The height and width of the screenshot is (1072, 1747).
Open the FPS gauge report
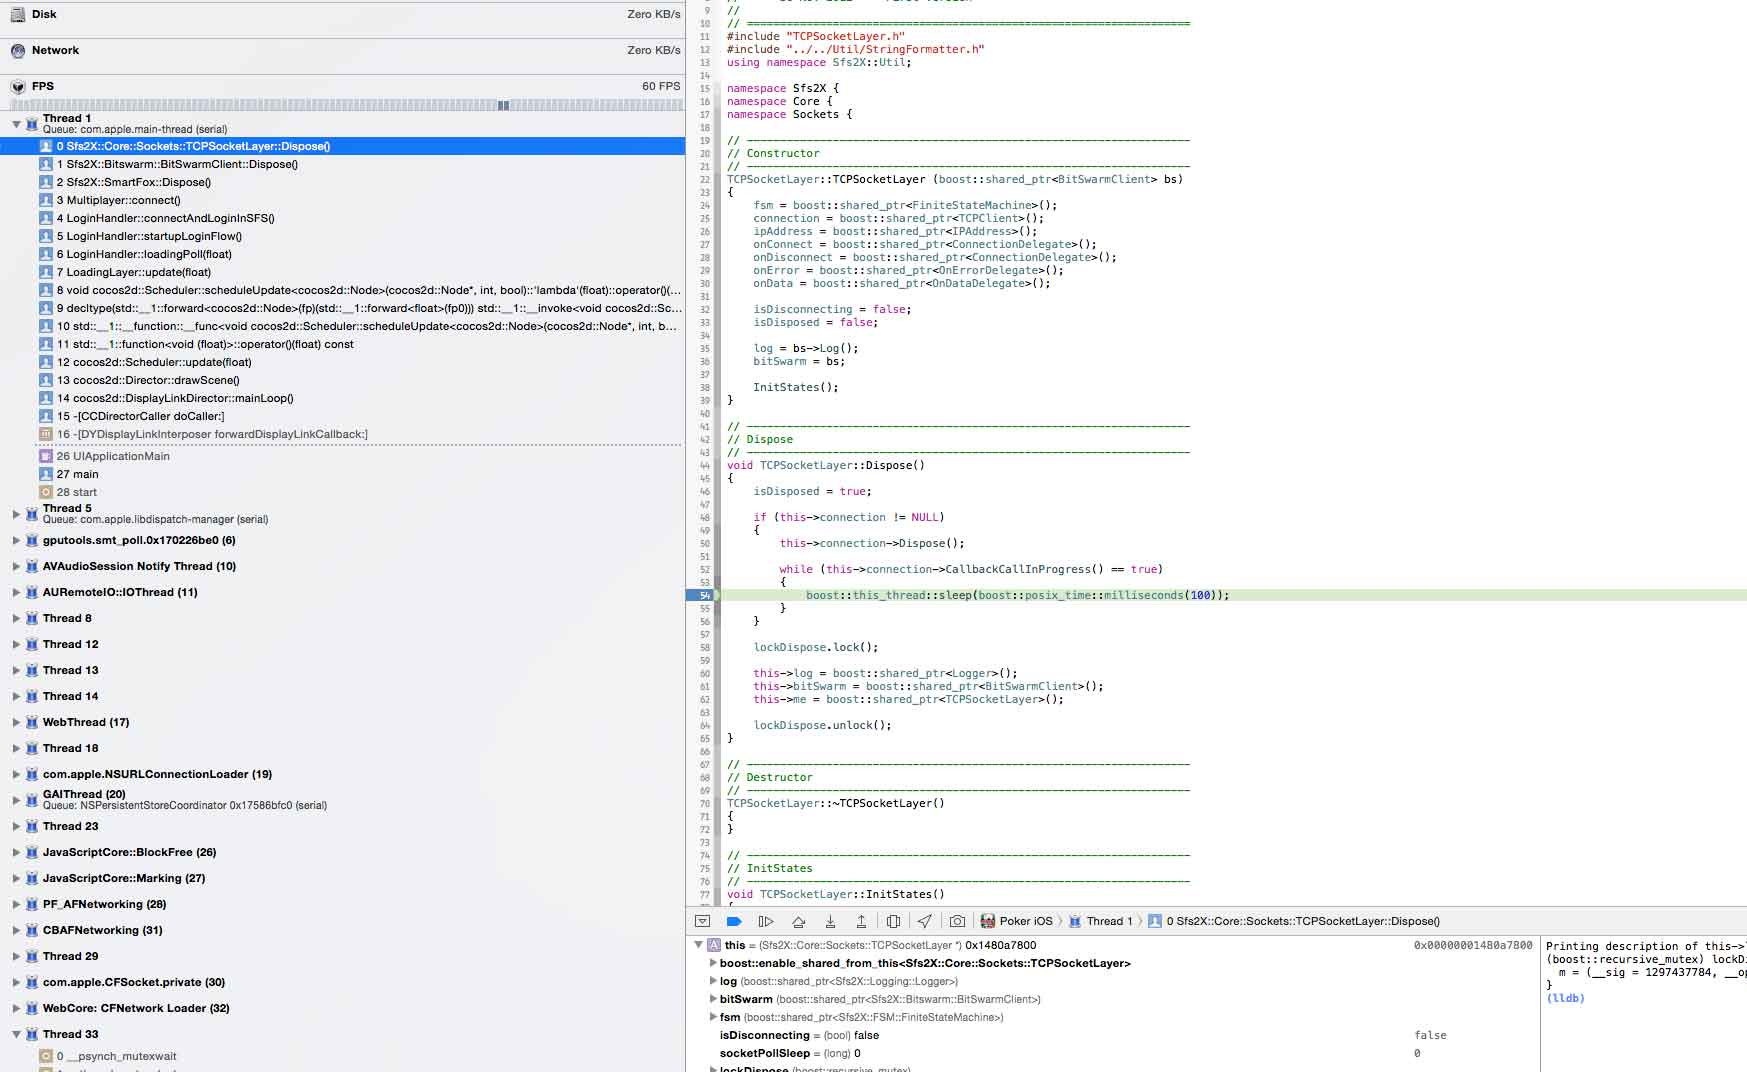click(43, 86)
